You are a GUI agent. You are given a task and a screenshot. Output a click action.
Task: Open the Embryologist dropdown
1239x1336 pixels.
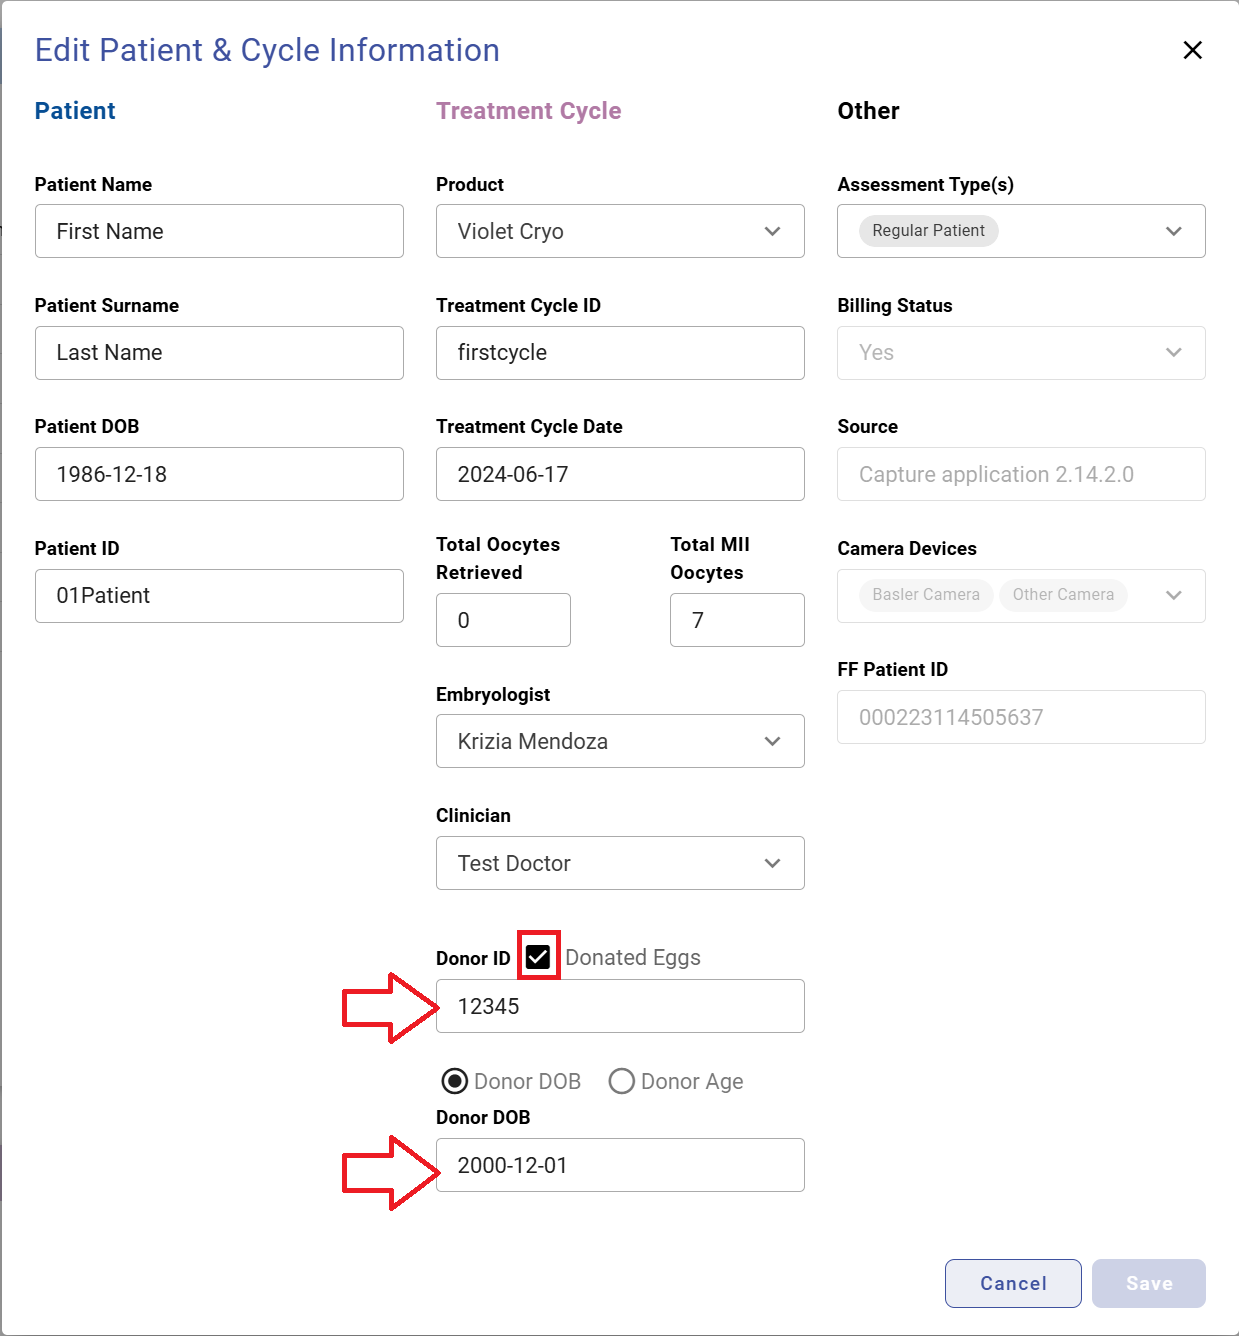(772, 741)
